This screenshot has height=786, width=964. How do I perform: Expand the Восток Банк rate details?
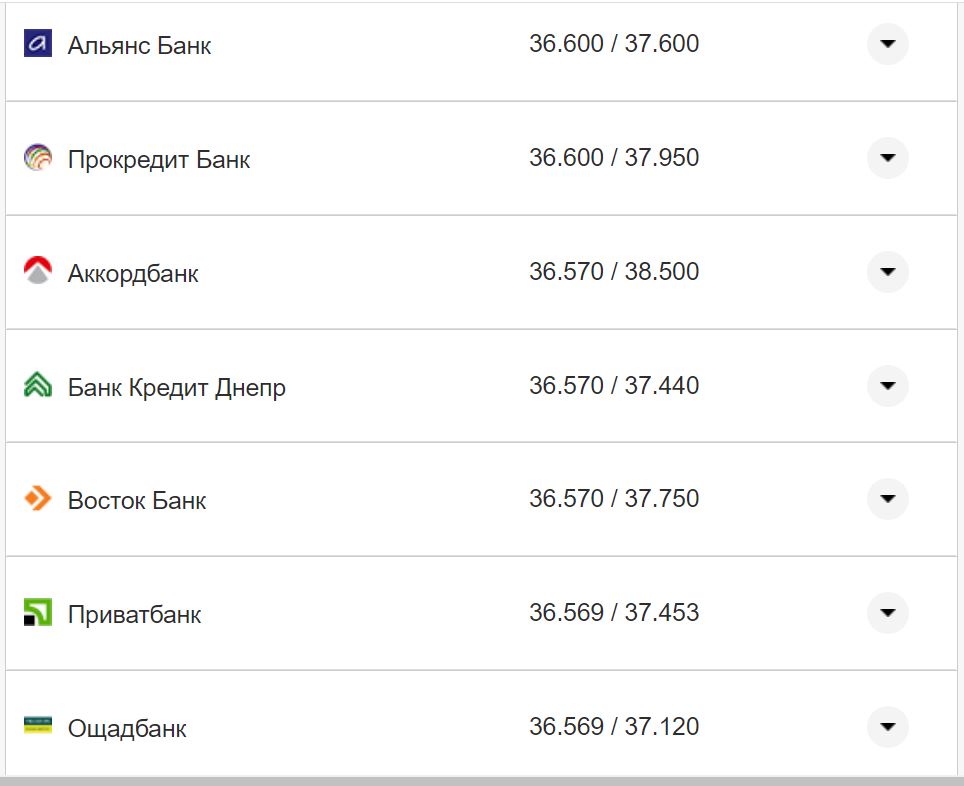(x=887, y=500)
